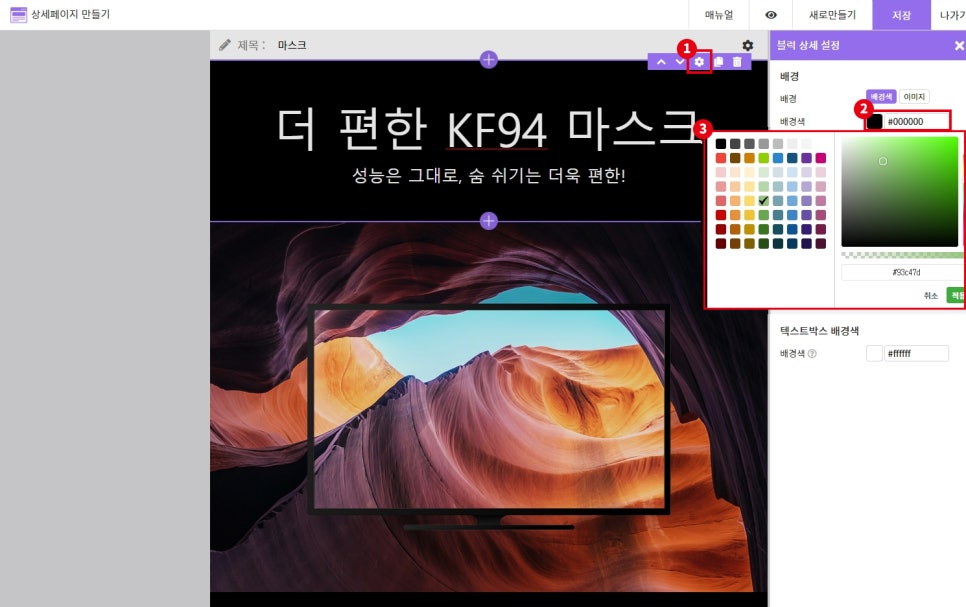Screen dimensions: 966x607
Task: Click the #93c47d hex code field
Action: 903,272
